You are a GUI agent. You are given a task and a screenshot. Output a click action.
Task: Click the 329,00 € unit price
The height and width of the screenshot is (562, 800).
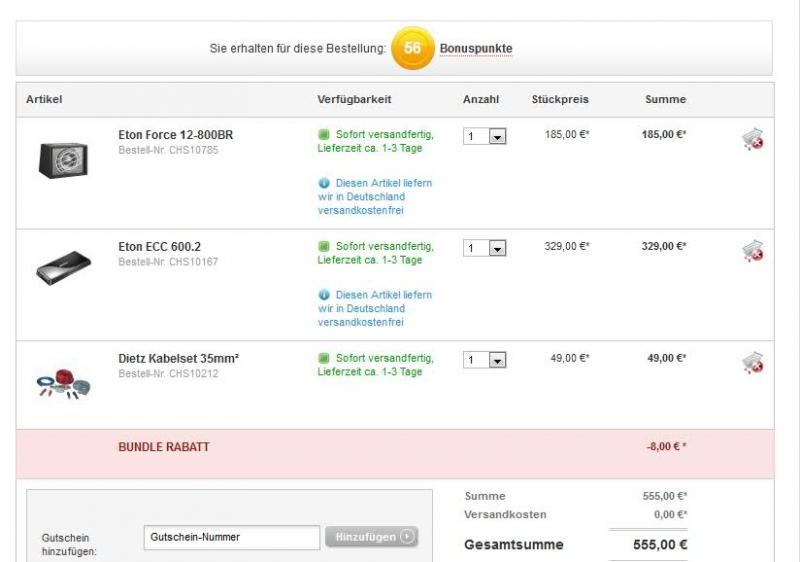point(567,246)
